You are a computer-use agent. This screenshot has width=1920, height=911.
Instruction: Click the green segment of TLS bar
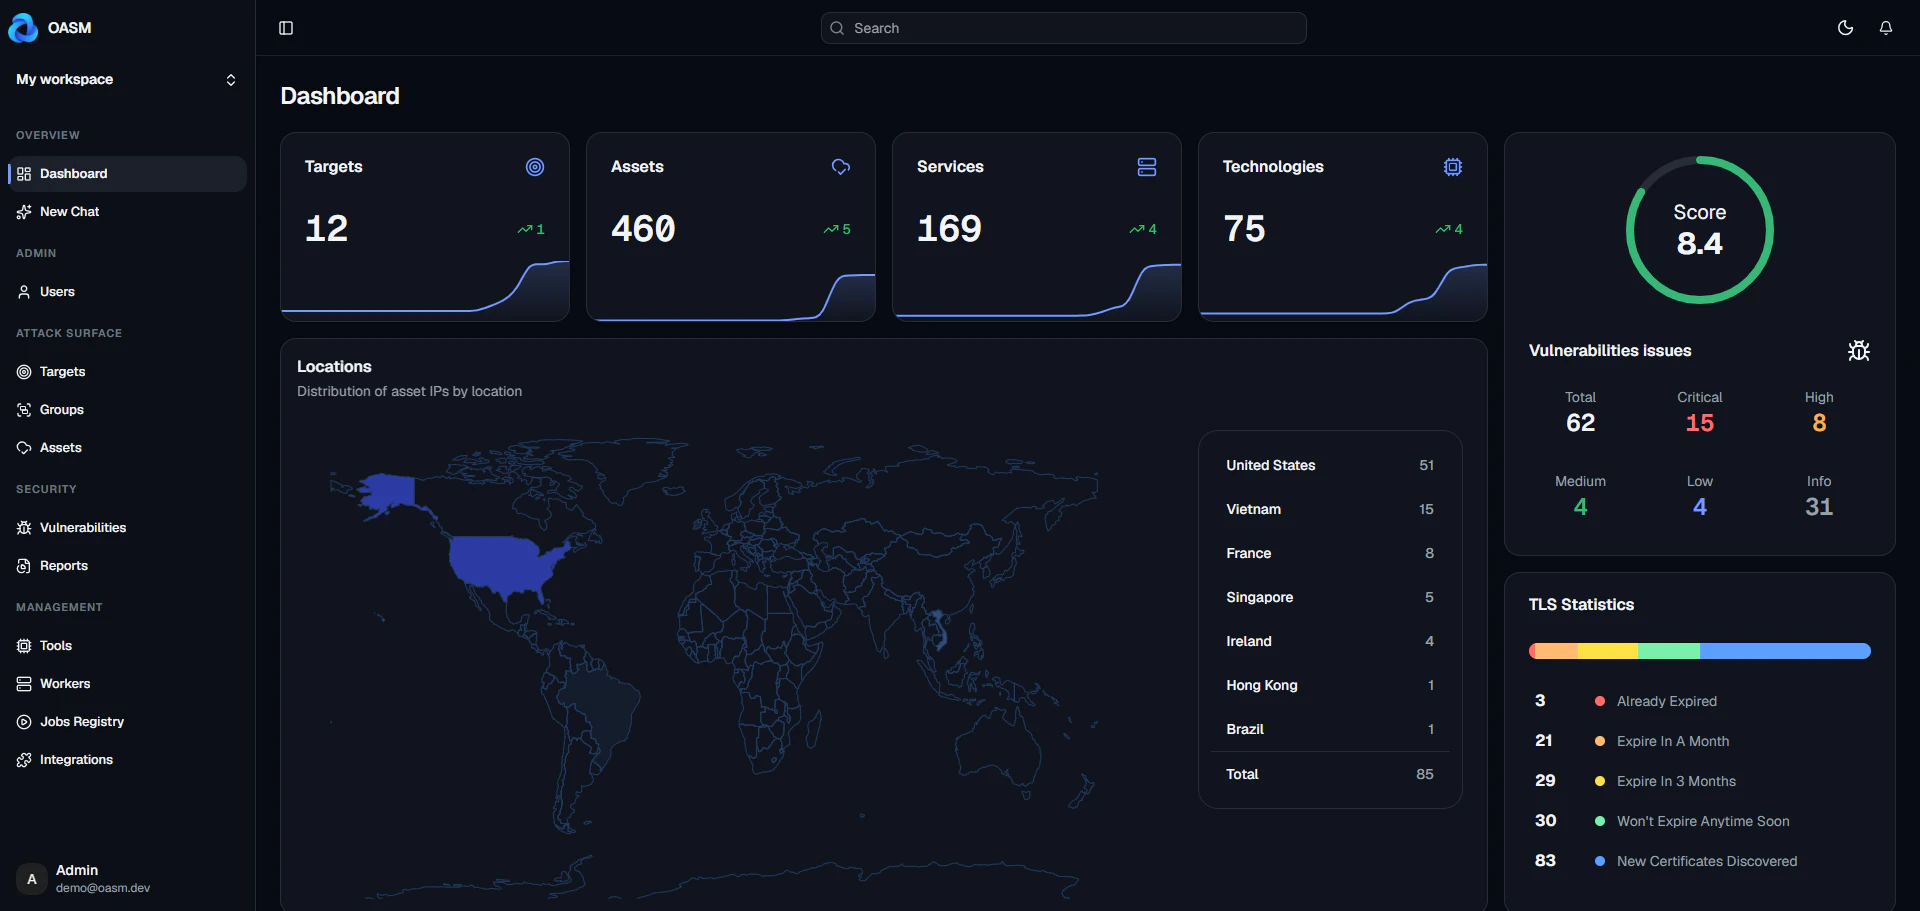[x=1669, y=651]
